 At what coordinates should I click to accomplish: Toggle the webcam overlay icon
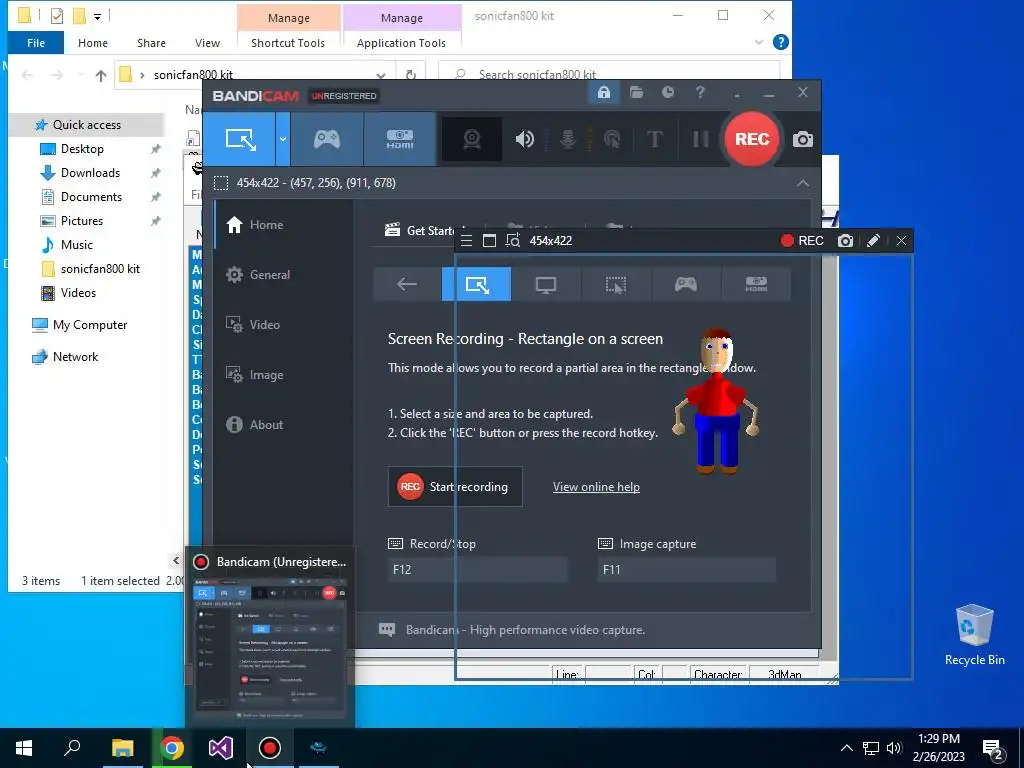472,139
